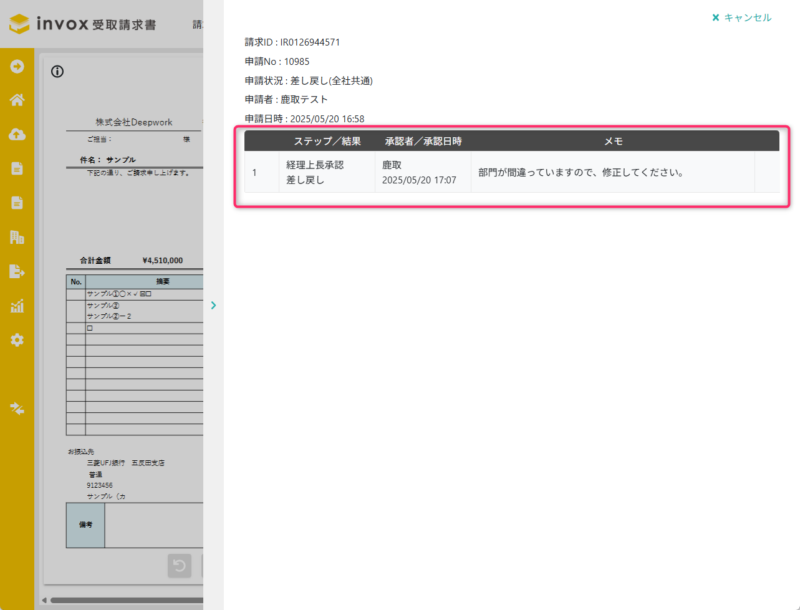Click the メモ column header
Screen dimensions: 800x610
pyautogui.click(x=613, y=141)
